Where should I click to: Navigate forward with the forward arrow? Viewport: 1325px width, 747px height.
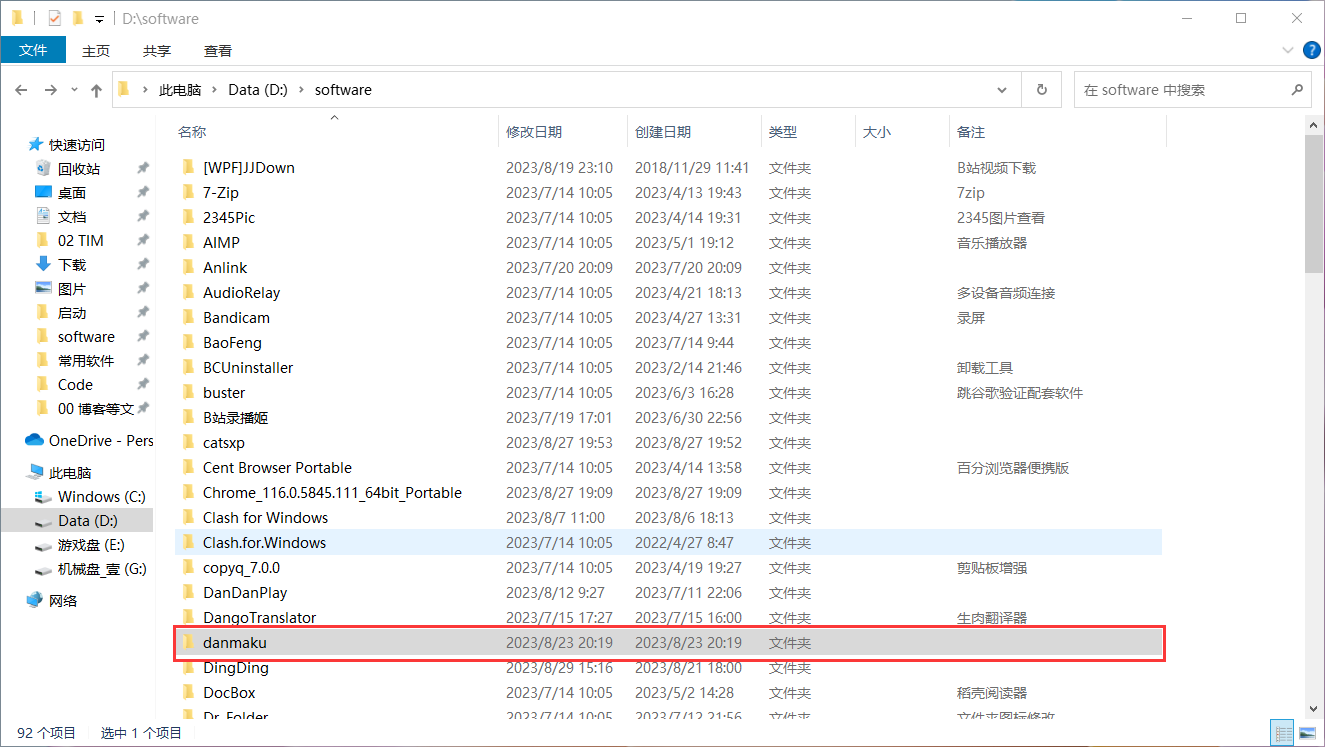click(51, 90)
